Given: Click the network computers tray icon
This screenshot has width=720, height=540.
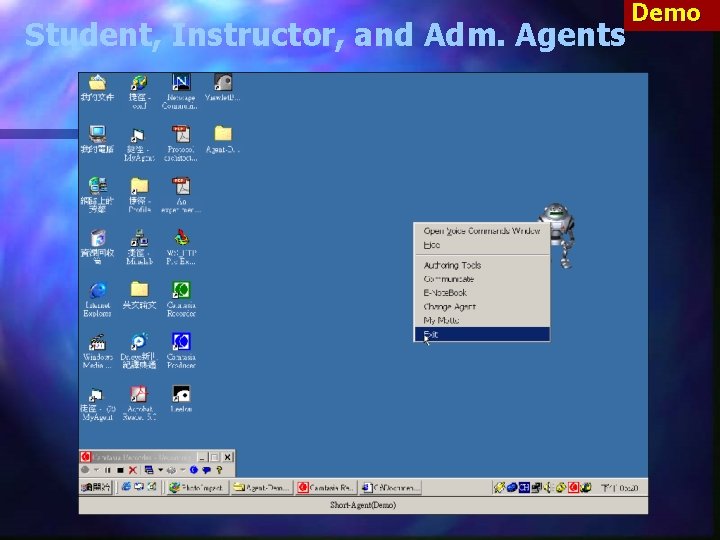Looking at the screenshot, I should pyautogui.click(x=536, y=488).
